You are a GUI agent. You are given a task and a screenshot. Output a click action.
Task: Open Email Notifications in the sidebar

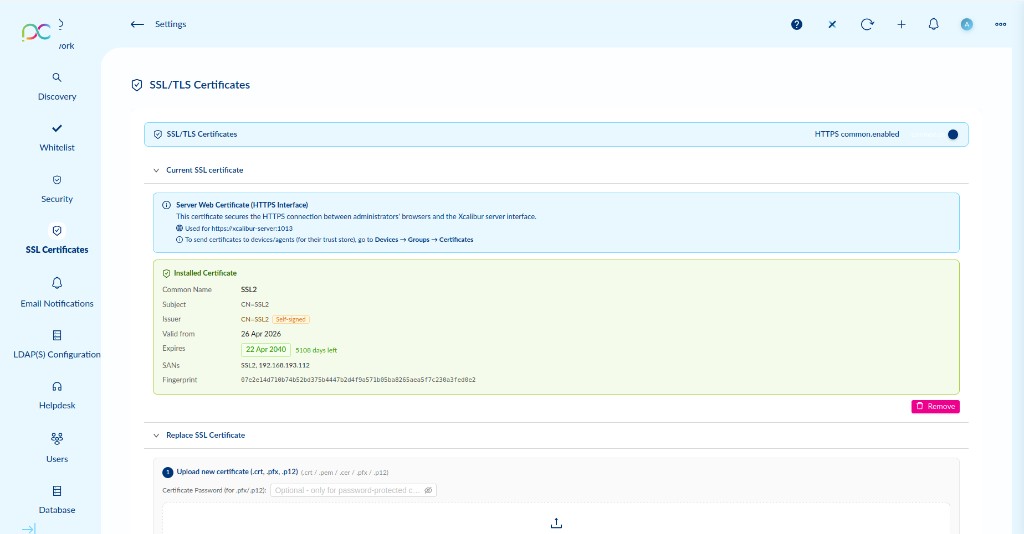[x=57, y=292]
